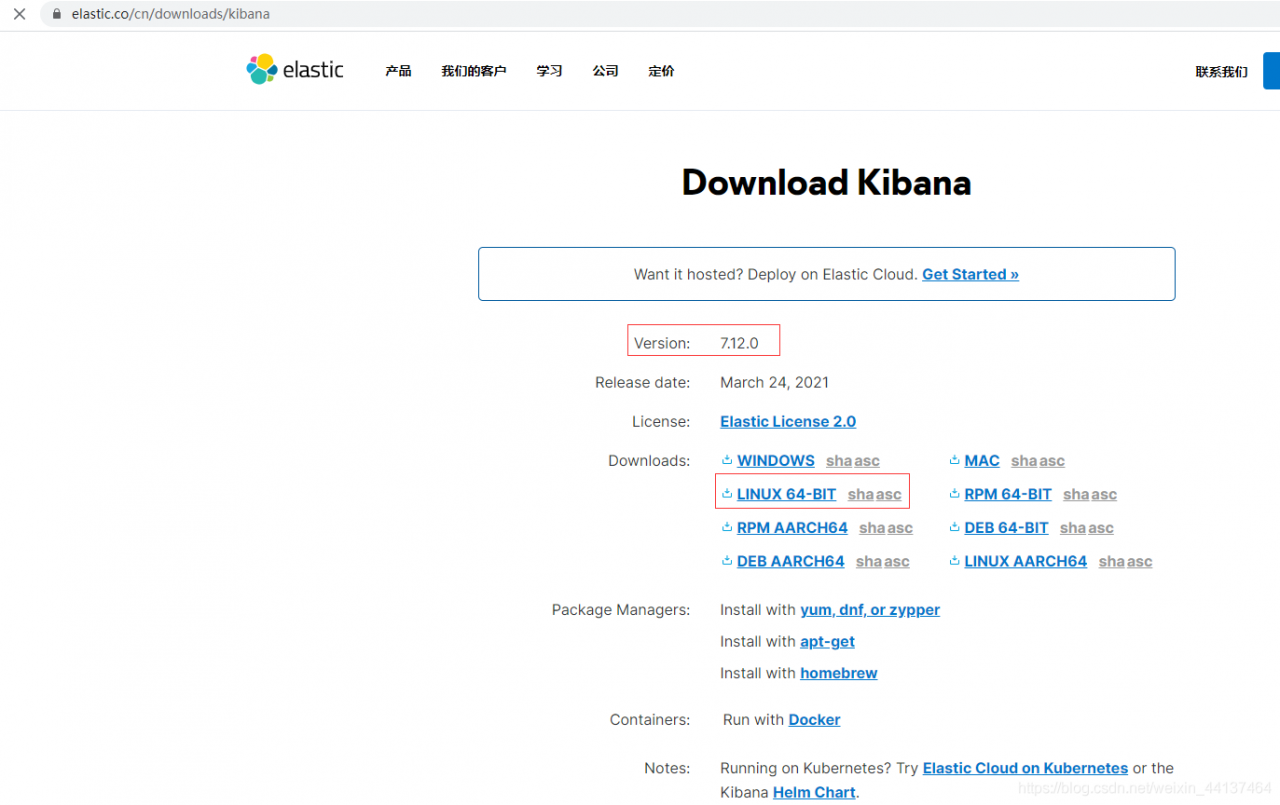Click download icon beside LINUX 64-BIT
The height and width of the screenshot is (805, 1280).
click(x=727, y=494)
